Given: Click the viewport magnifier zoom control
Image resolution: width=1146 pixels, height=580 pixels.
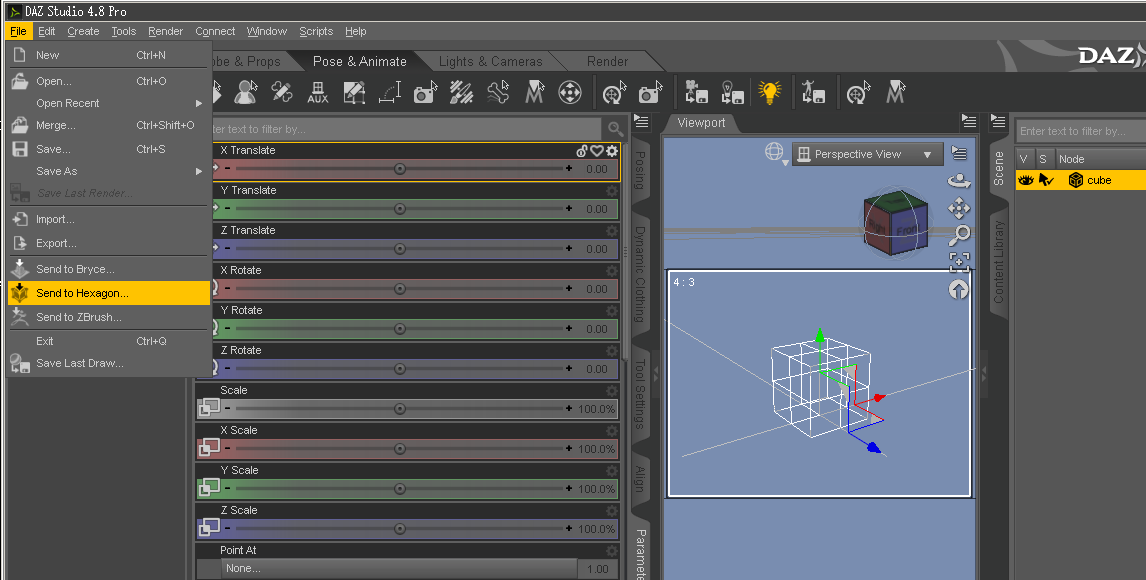Looking at the screenshot, I should [x=959, y=235].
